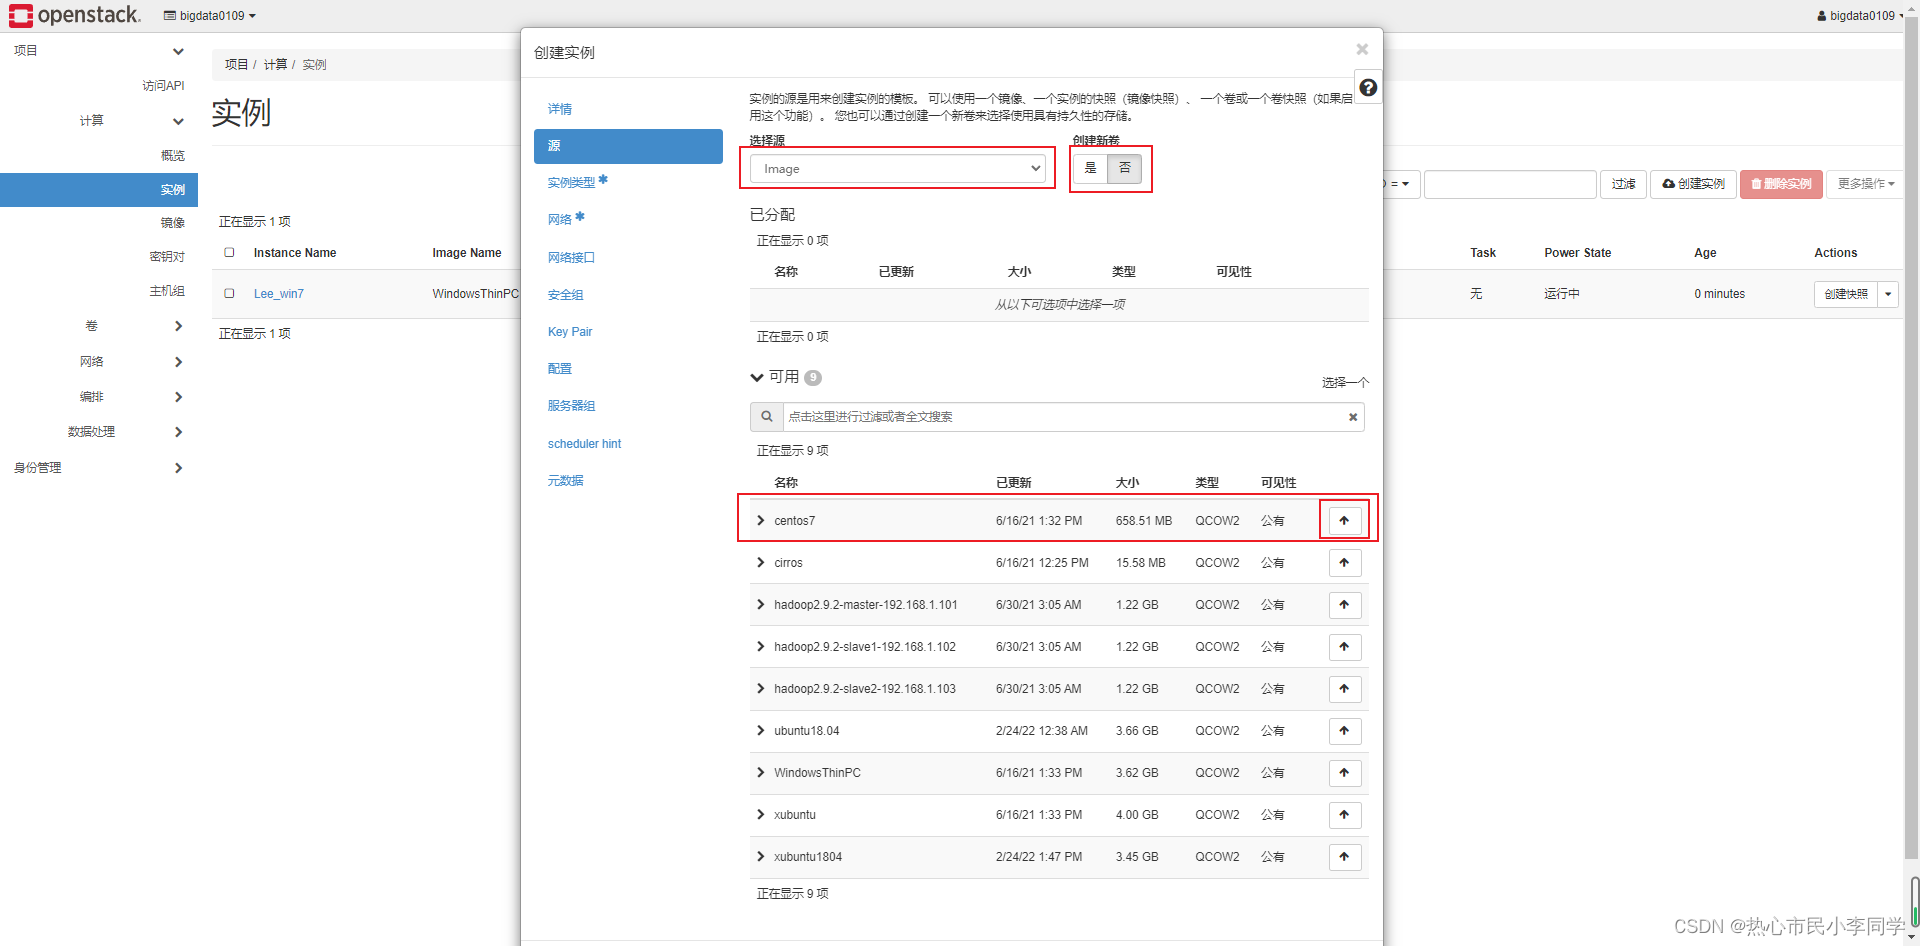Screen dimensions: 1920x946
Task: Open 概览 in sidebar
Action: (x=172, y=156)
